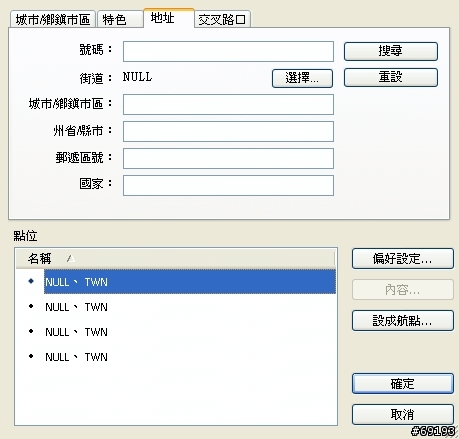The image size is (459, 439).
Task: Select the highlighted first NULL、TWN result
Action: click(190, 282)
